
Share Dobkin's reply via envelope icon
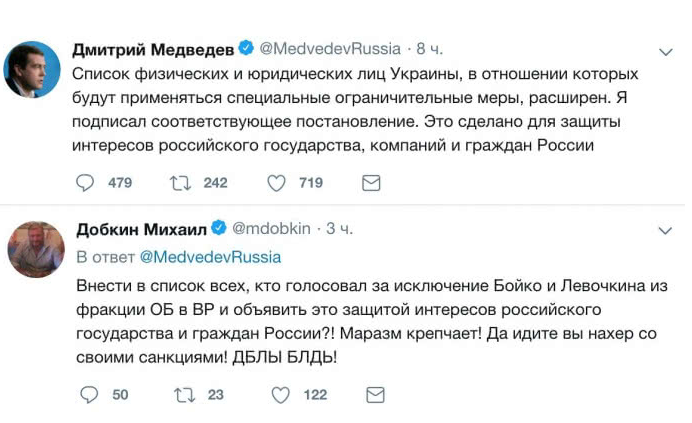click(376, 395)
